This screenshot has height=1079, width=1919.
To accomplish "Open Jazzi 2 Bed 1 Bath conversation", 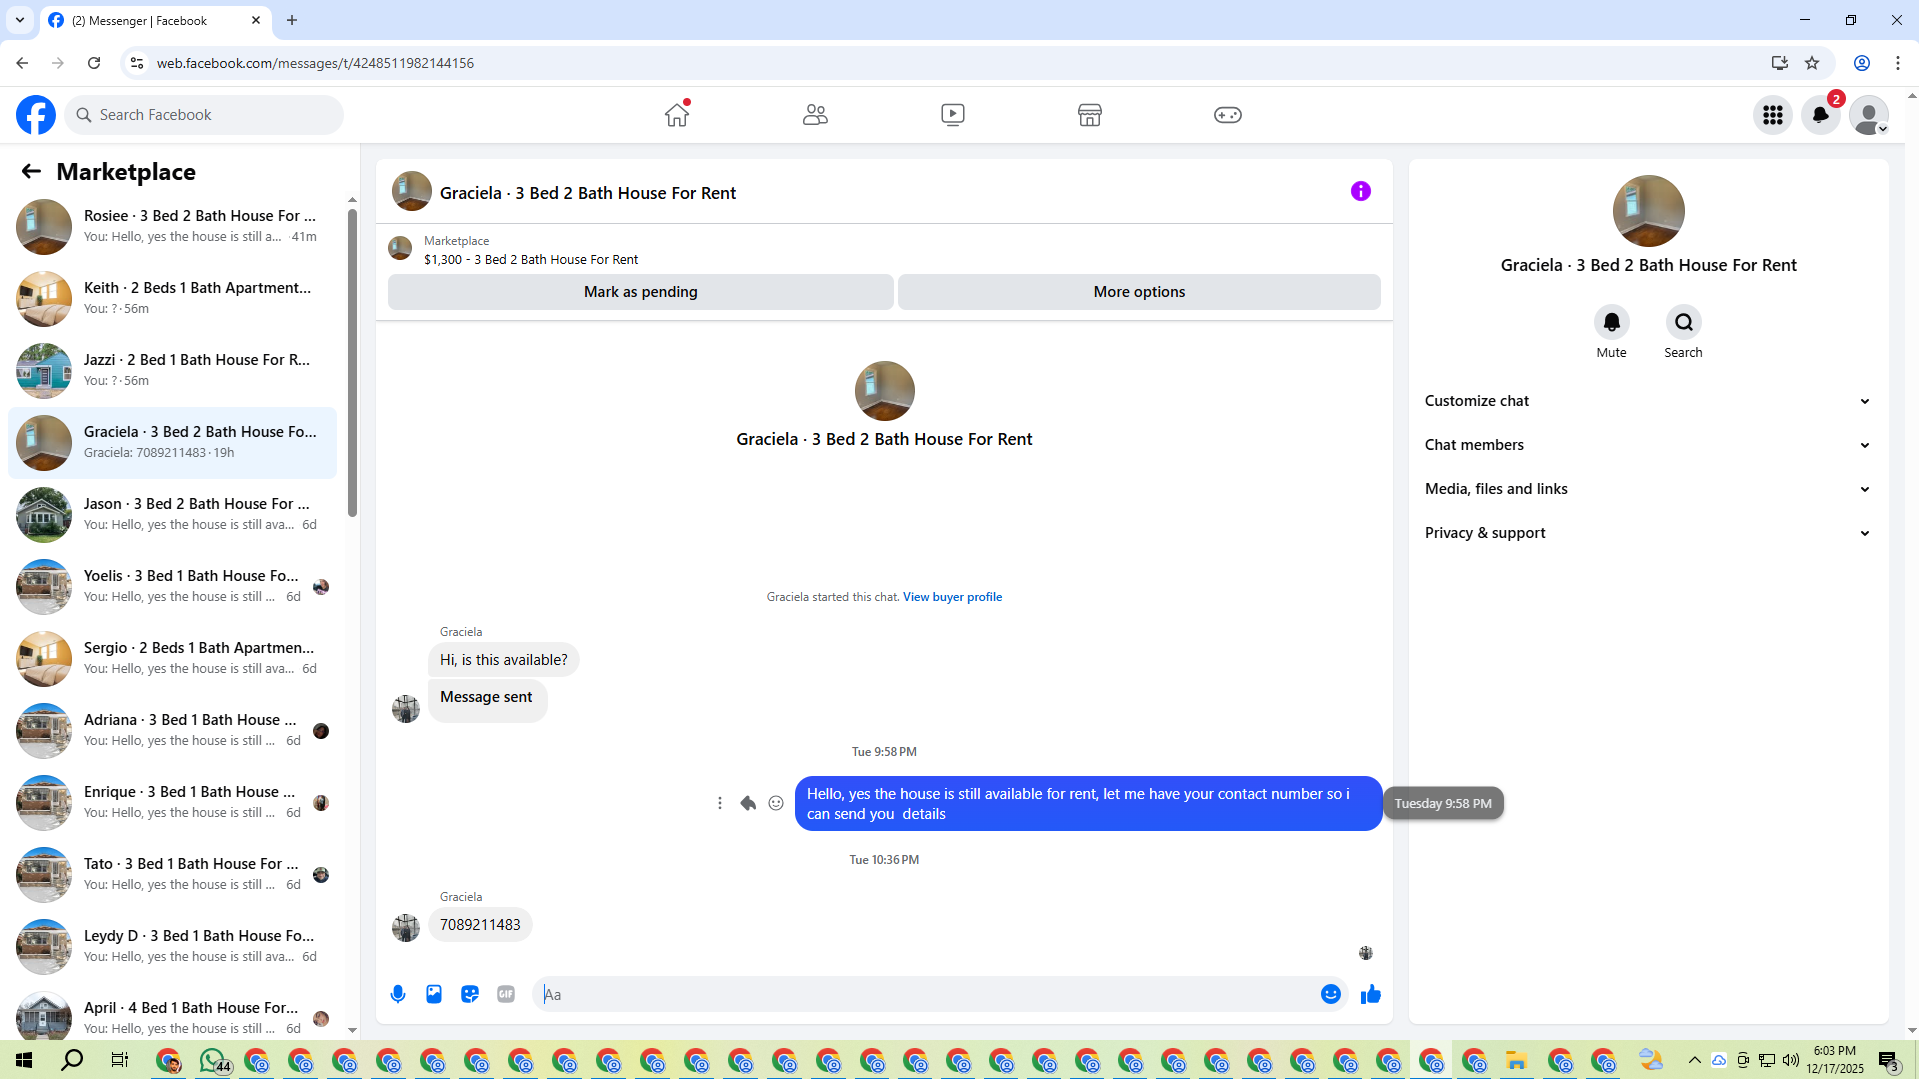I will tap(172, 371).
